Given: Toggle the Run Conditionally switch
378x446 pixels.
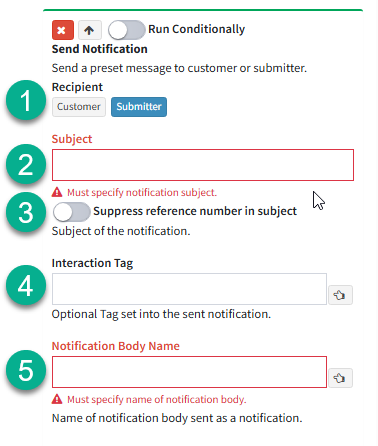Looking at the screenshot, I should (127, 30).
